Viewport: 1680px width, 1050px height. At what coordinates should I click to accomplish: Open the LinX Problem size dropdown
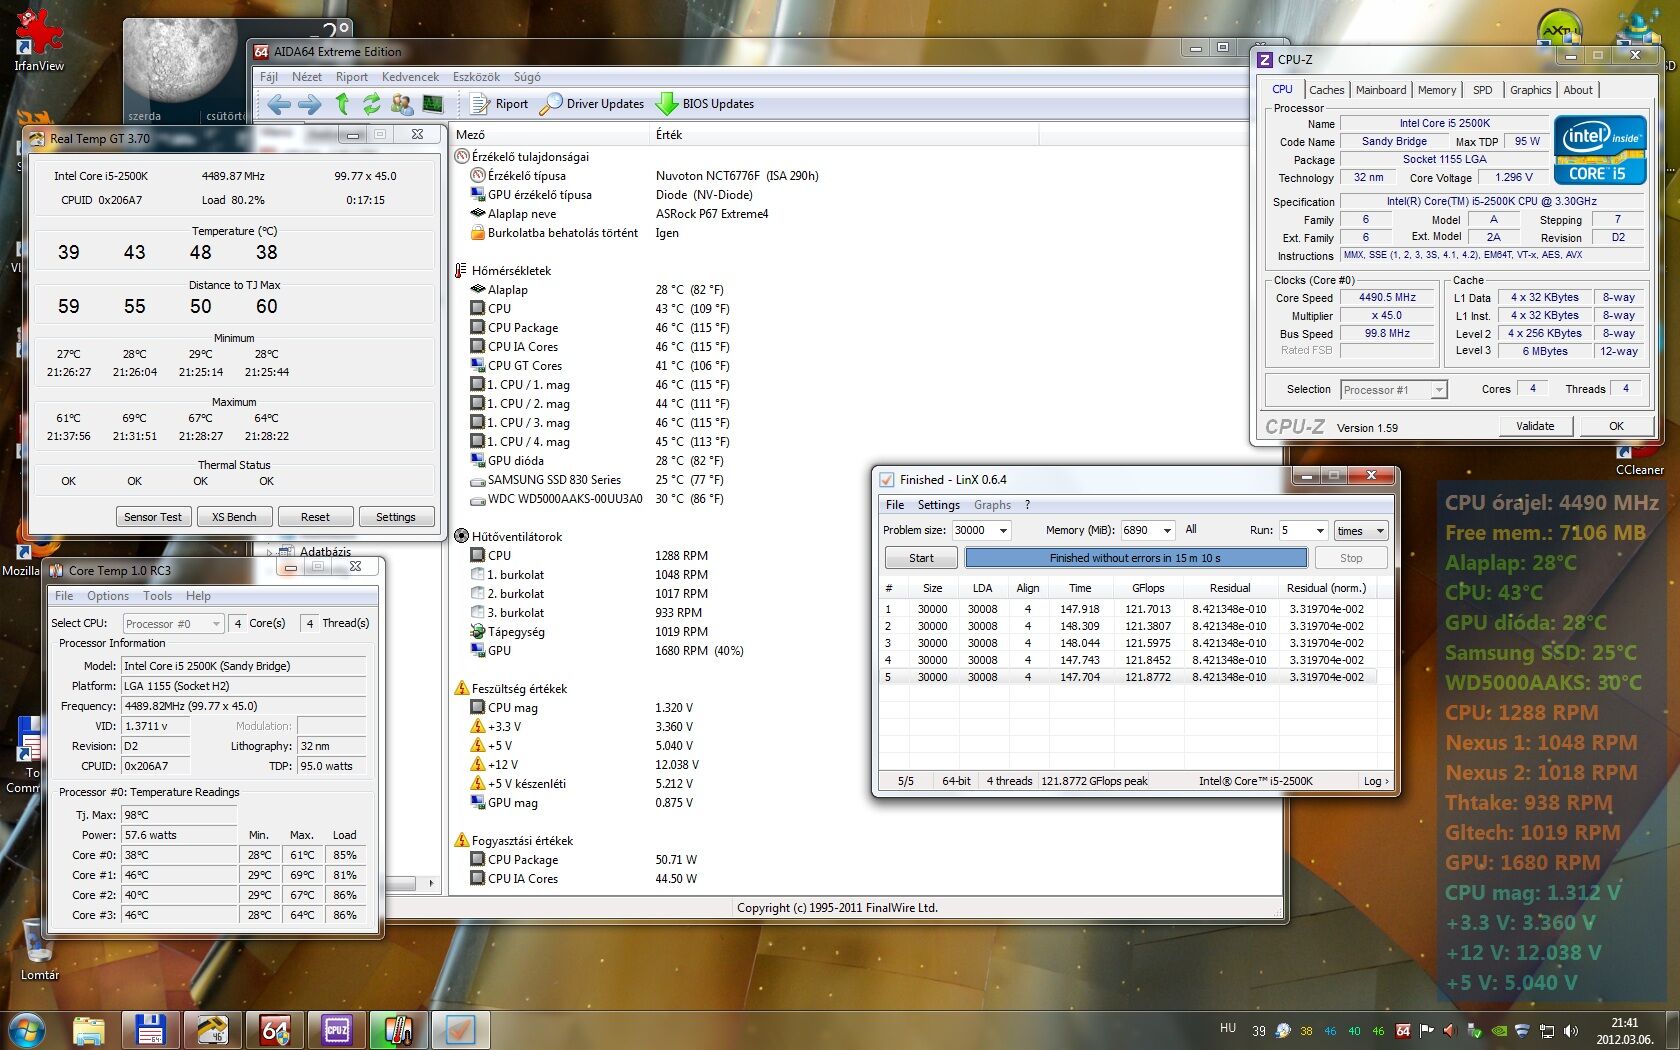(1003, 531)
